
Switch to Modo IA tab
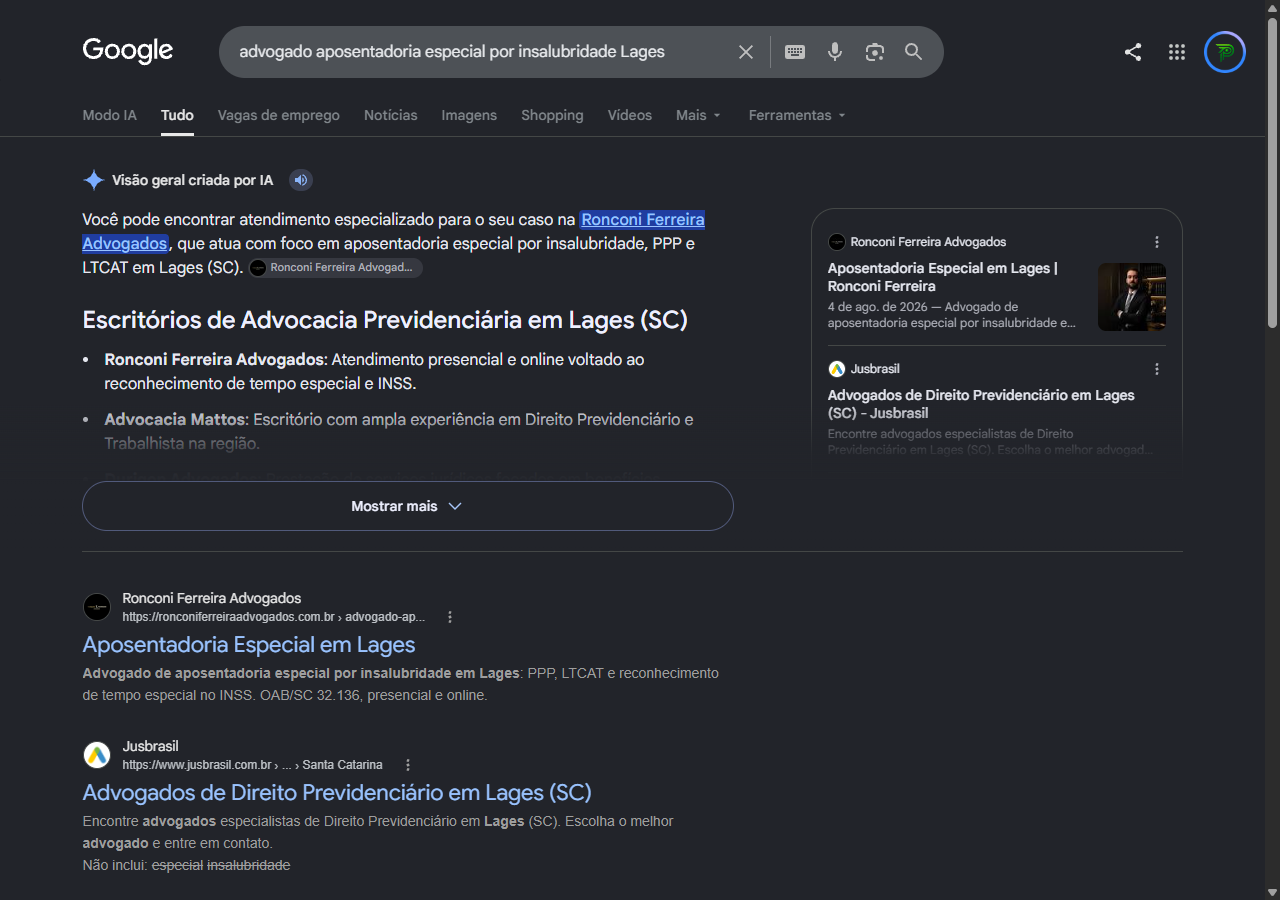coord(109,115)
